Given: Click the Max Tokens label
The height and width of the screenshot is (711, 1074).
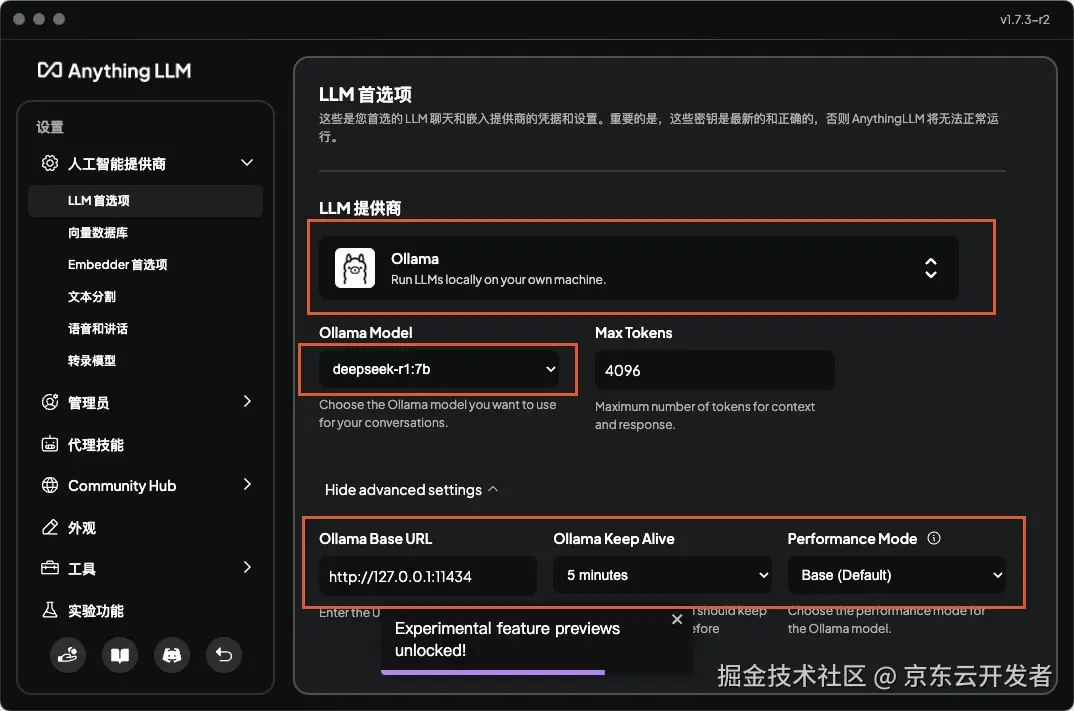Looking at the screenshot, I should click(x=633, y=333).
